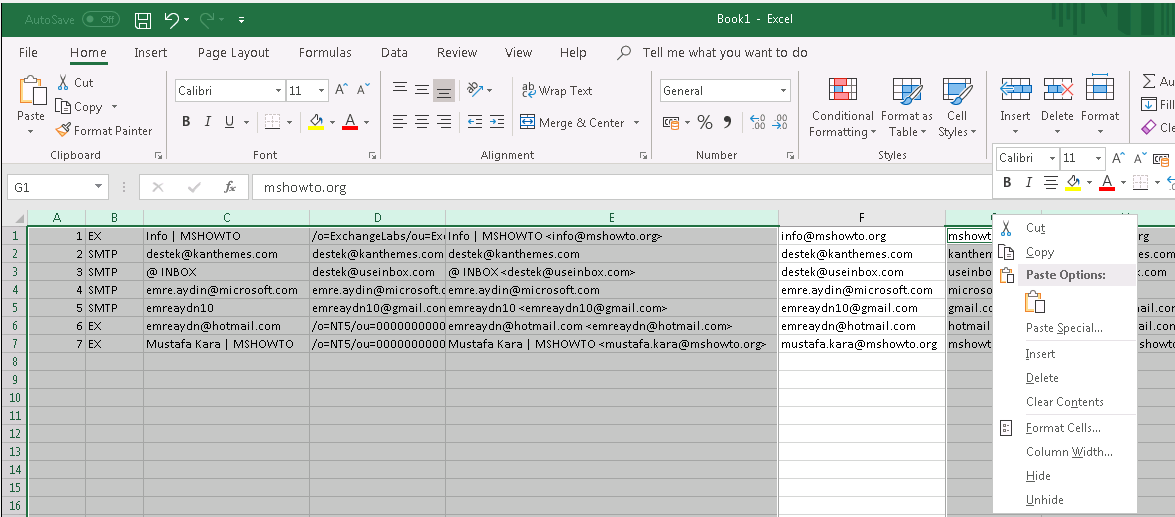
Task: Switch to the Review tab
Action: pyautogui.click(x=457, y=52)
